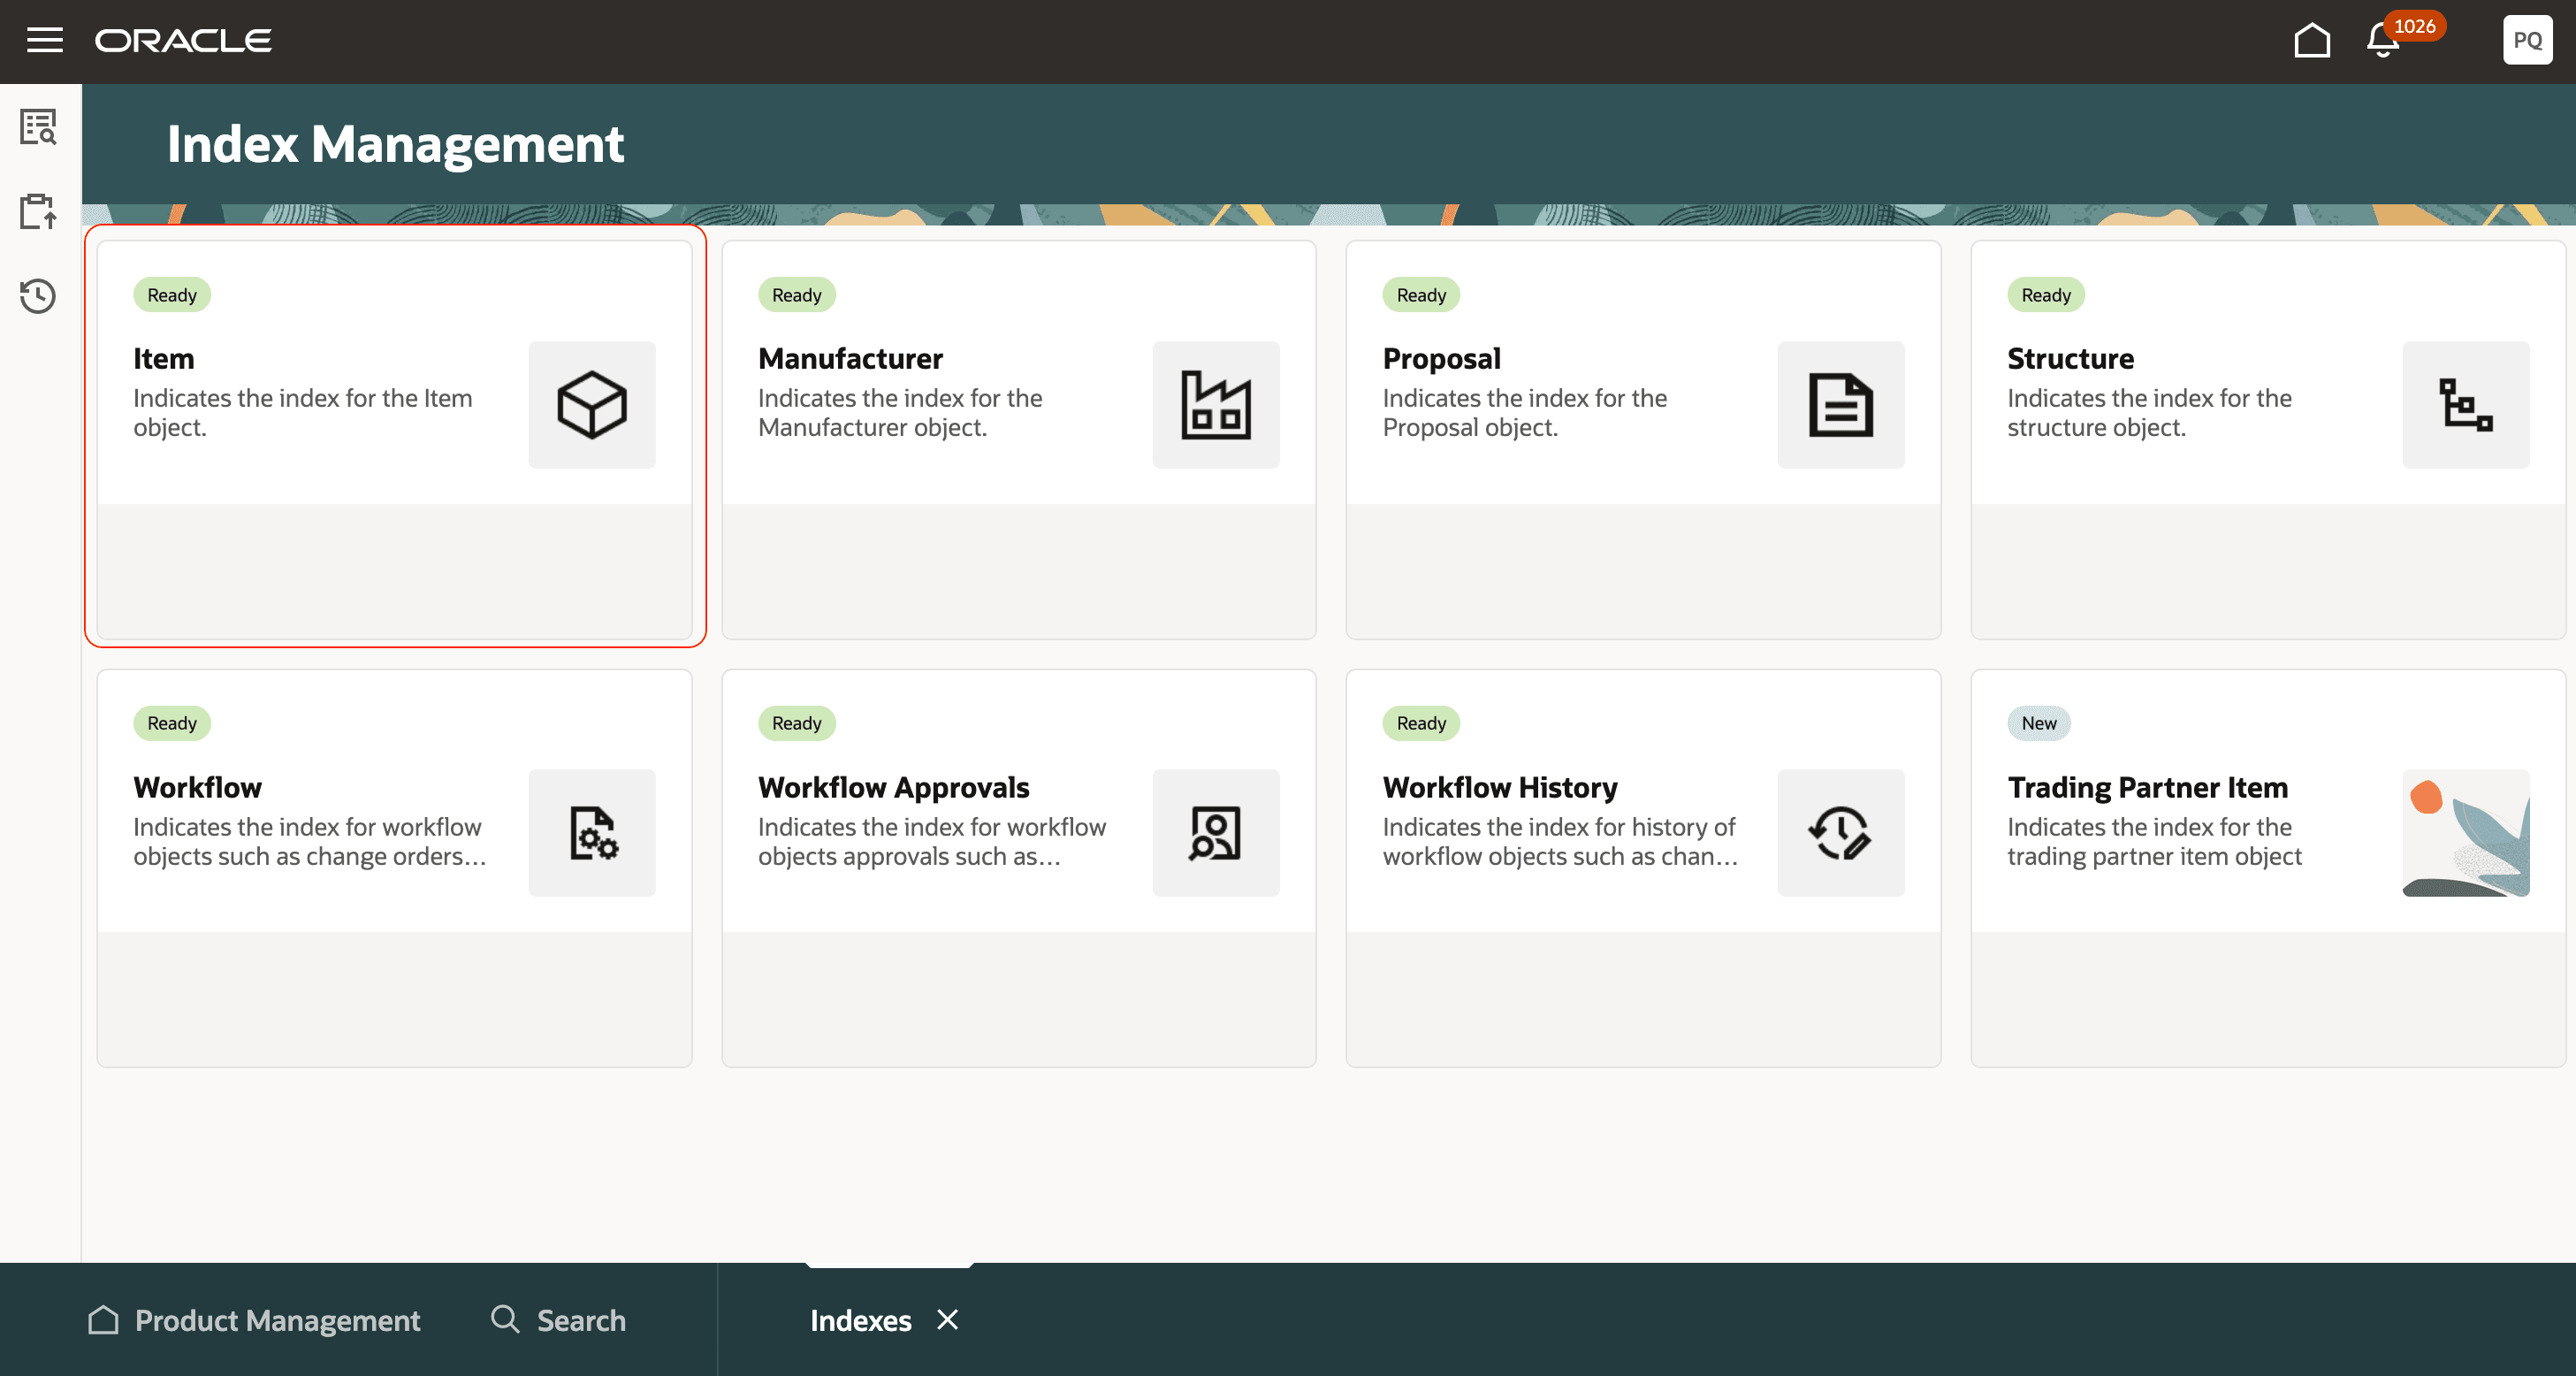Click the Proposal document icon

[x=1840, y=405]
